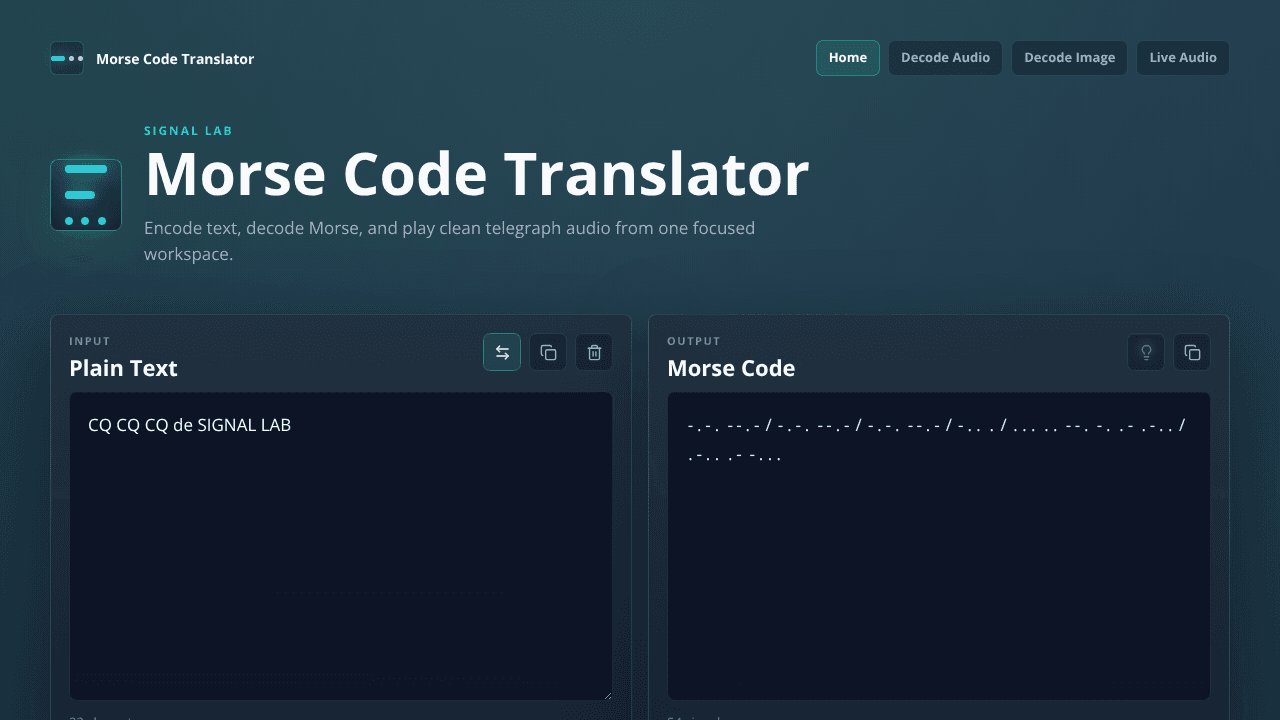Click the "Morse Code" output heading
The height and width of the screenshot is (720, 1280).
[731, 368]
